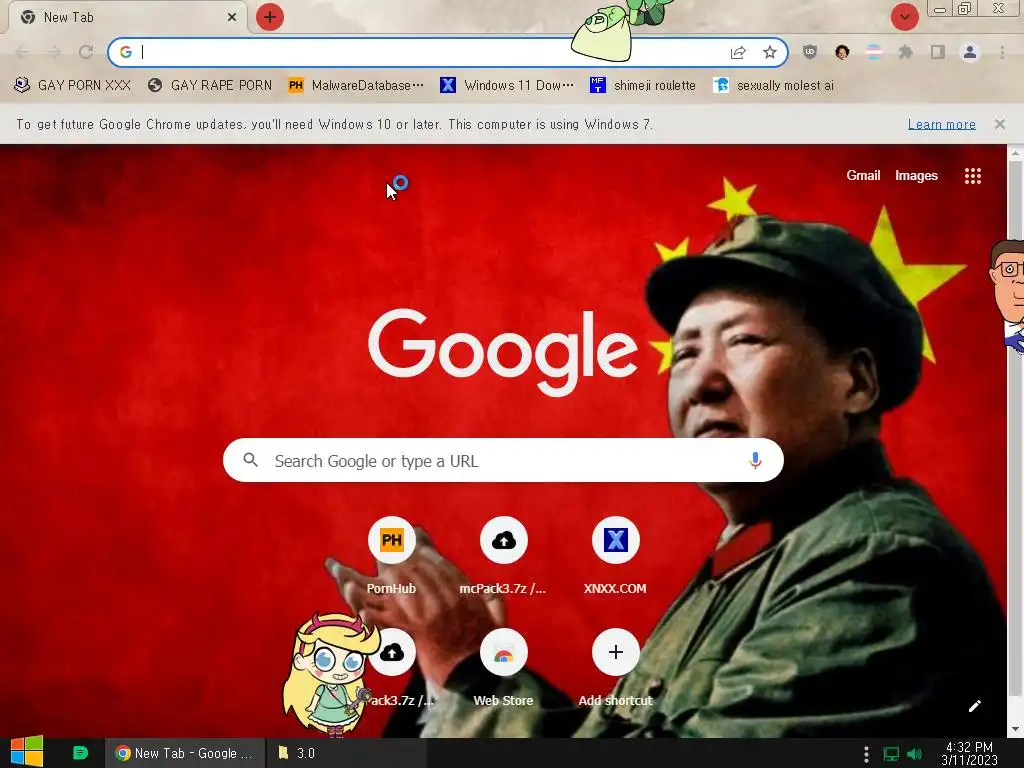Go back with the back arrow
The width and height of the screenshot is (1024, 768).
(22, 52)
